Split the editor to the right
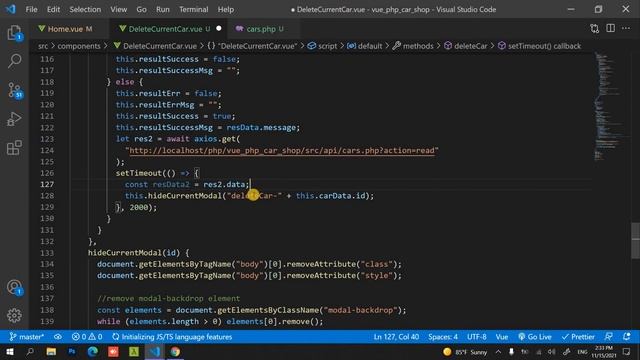Image resolution: width=640 pixels, height=360 pixels. (x=611, y=28)
